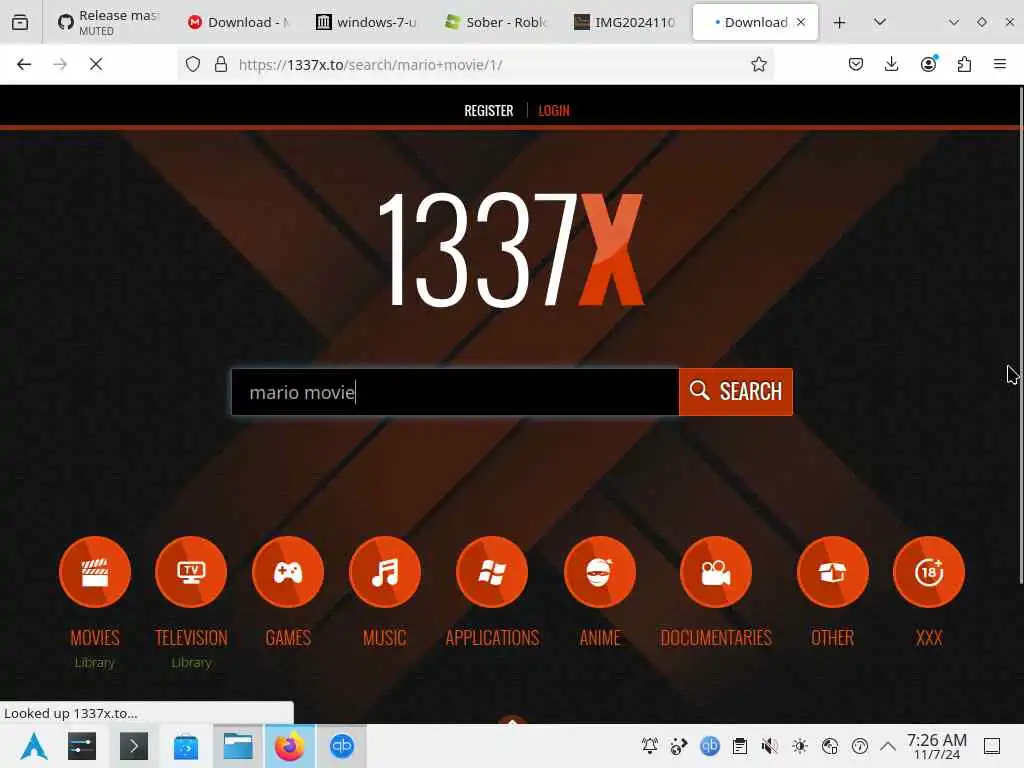Stop loading the page

96,64
